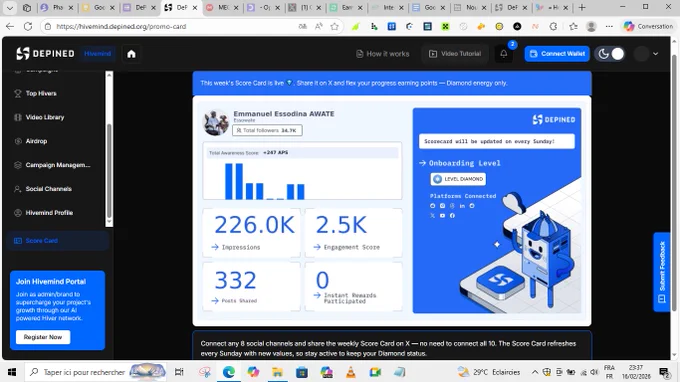Click sidebar scrollbar up arrow
The height and width of the screenshot is (382, 680).
(x=109, y=75)
